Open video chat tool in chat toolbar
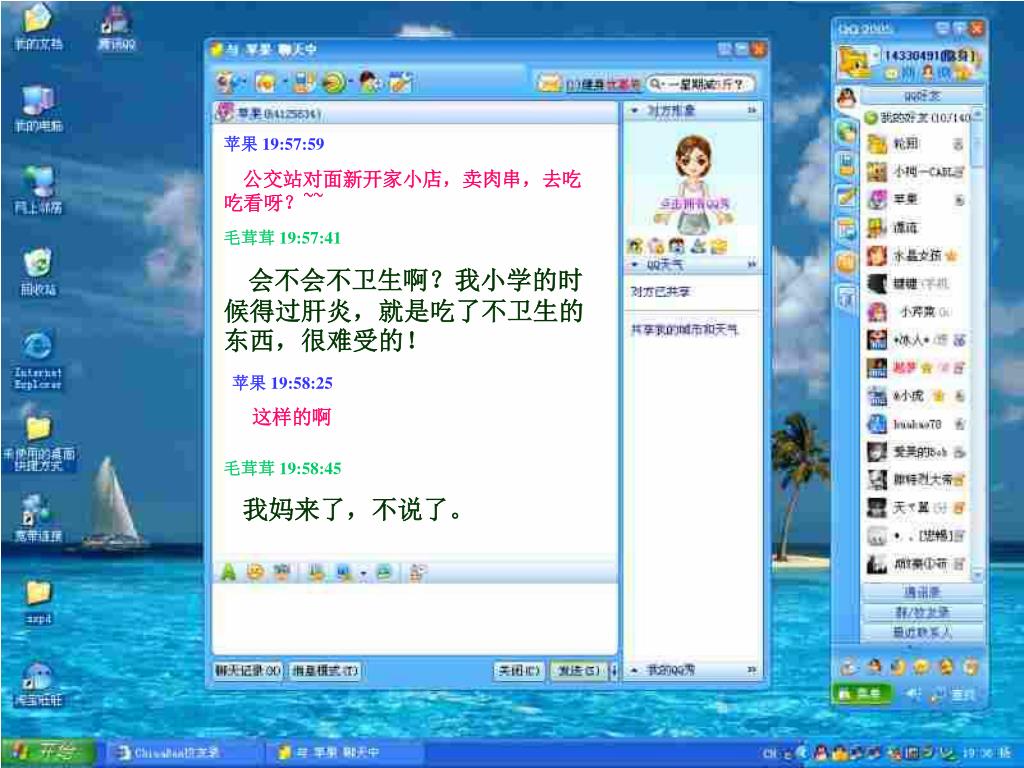Screen dimensions: 1024x768 [226, 82]
